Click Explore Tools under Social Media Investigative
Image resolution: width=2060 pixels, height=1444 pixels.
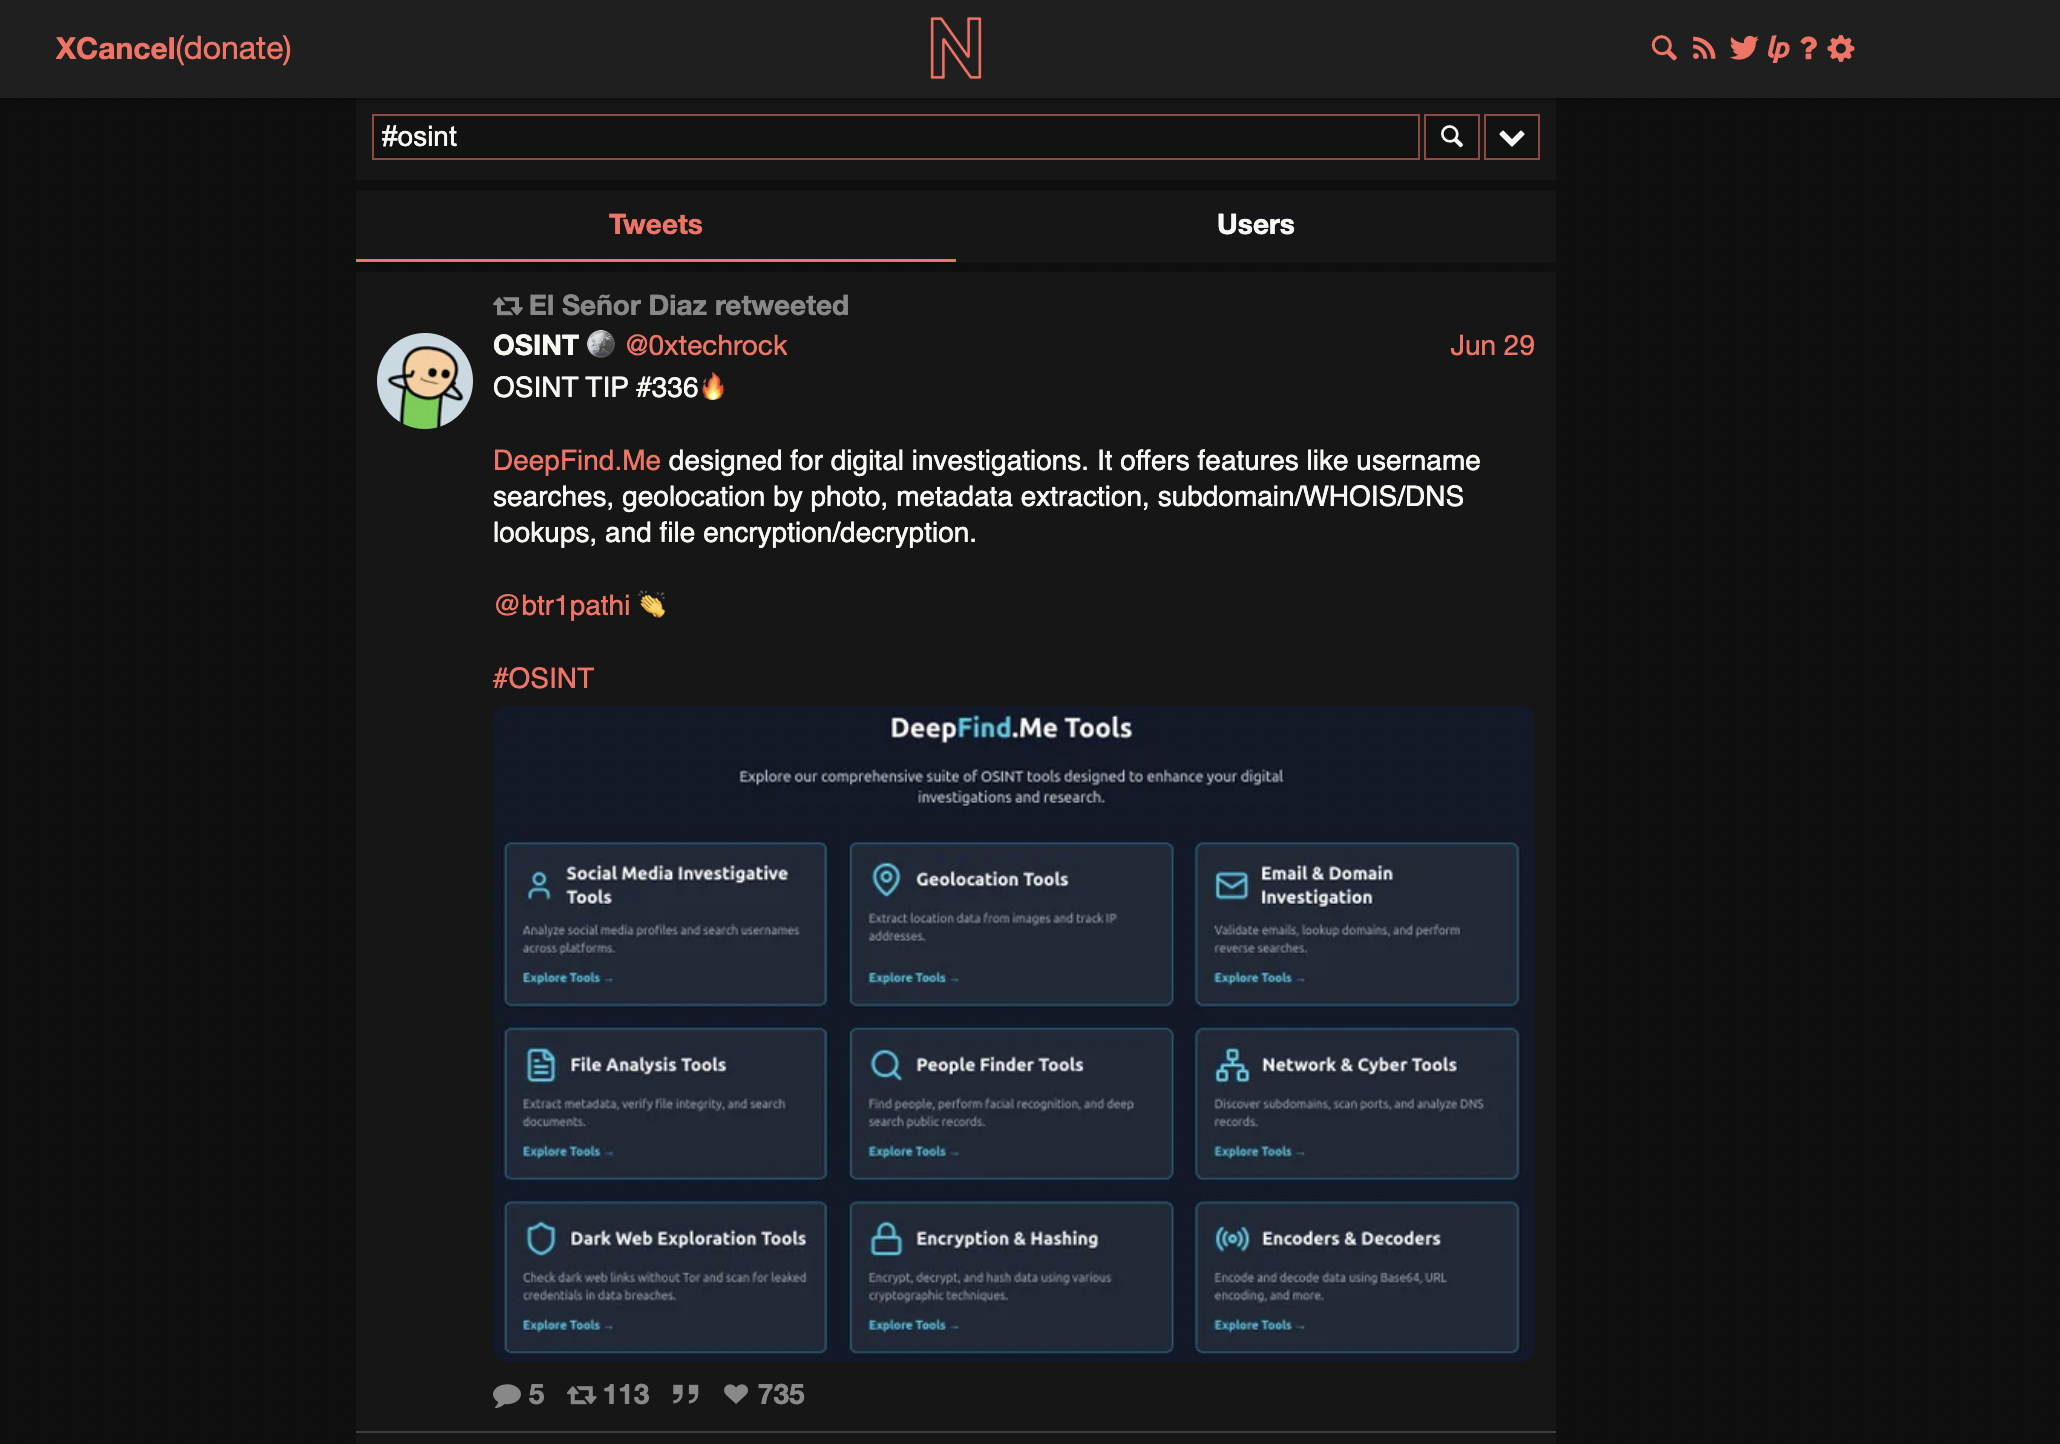(567, 978)
